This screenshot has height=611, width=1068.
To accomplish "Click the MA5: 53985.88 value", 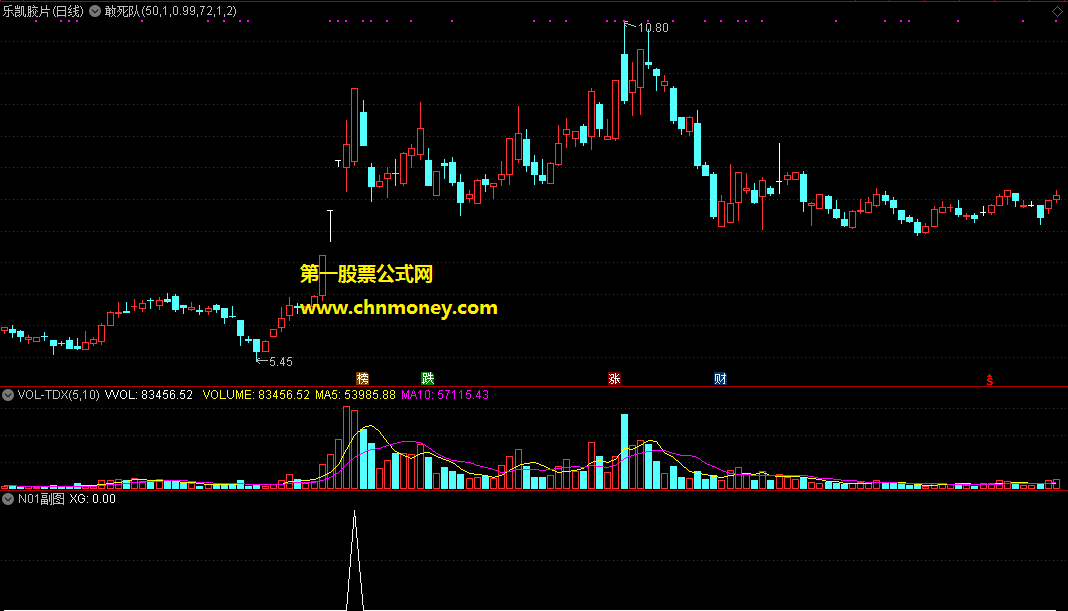I will point(355,394).
